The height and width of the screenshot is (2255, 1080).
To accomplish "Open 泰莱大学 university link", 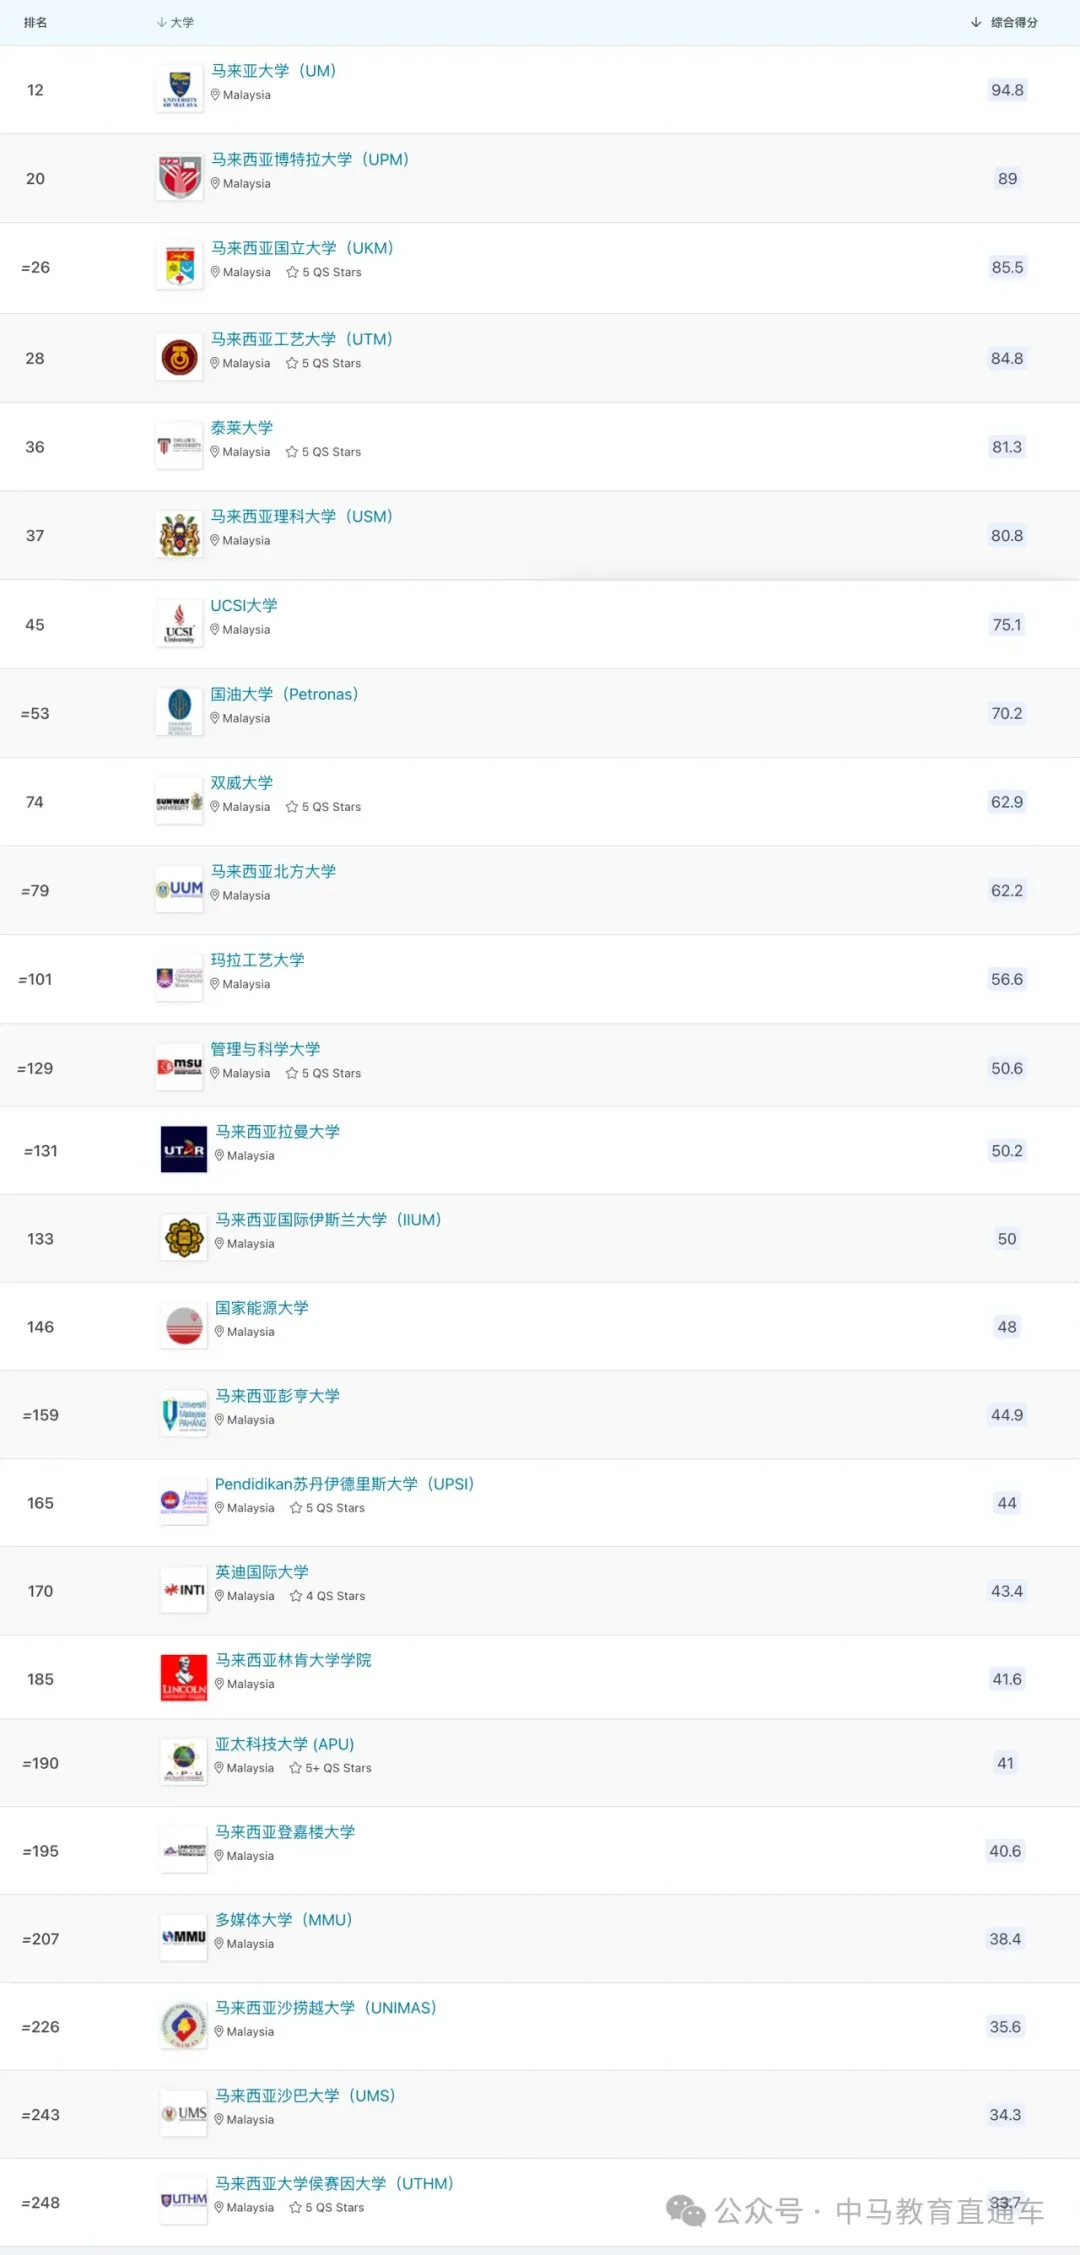I will click(x=241, y=427).
